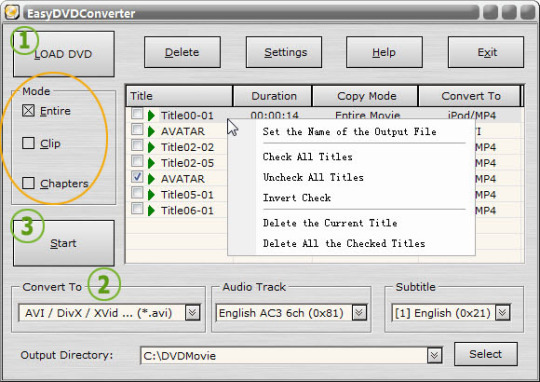Tick the checkbox for Title00-01

(x=137, y=114)
